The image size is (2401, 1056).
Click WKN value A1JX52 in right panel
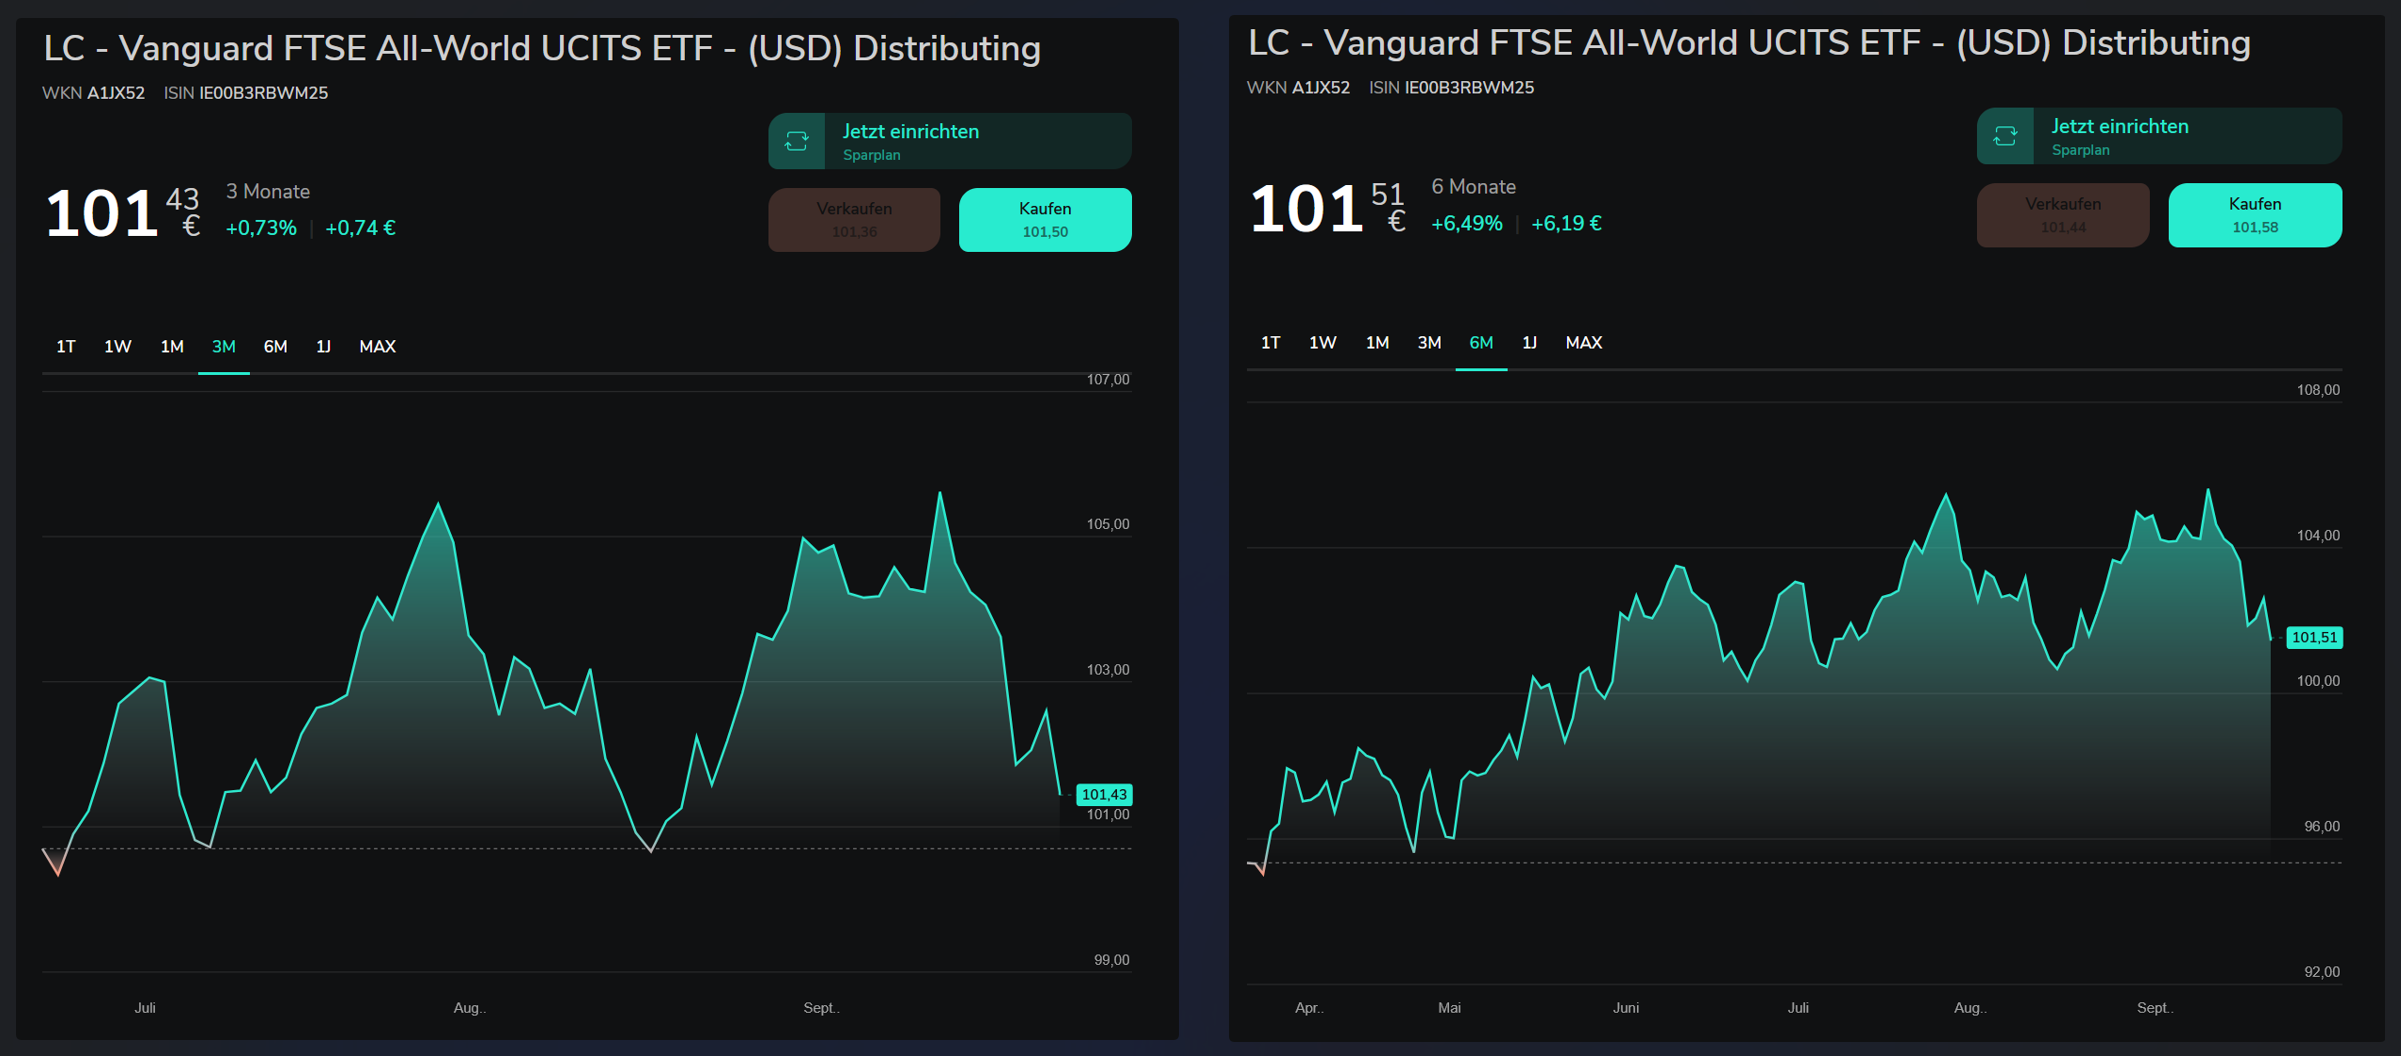(1321, 88)
